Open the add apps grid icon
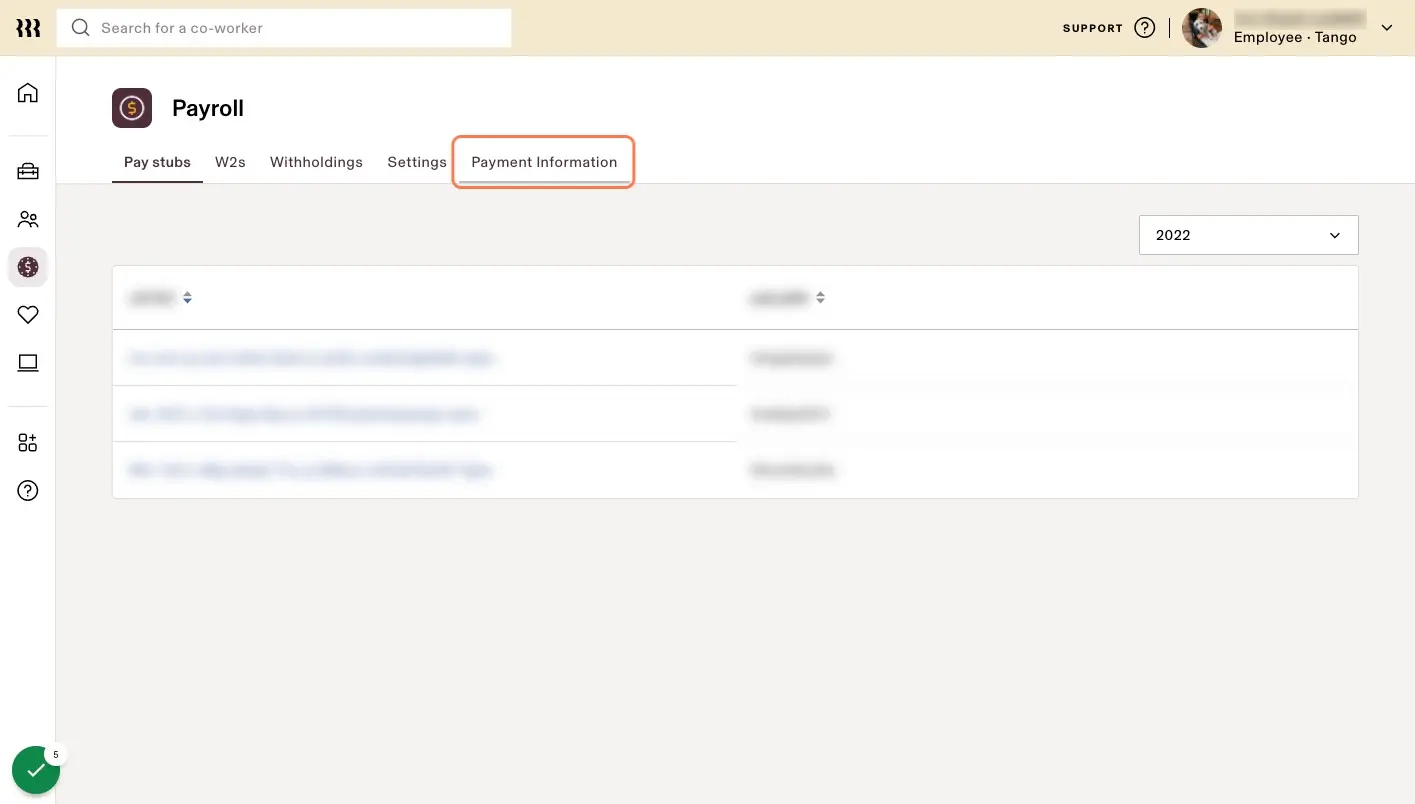 click(28, 443)
